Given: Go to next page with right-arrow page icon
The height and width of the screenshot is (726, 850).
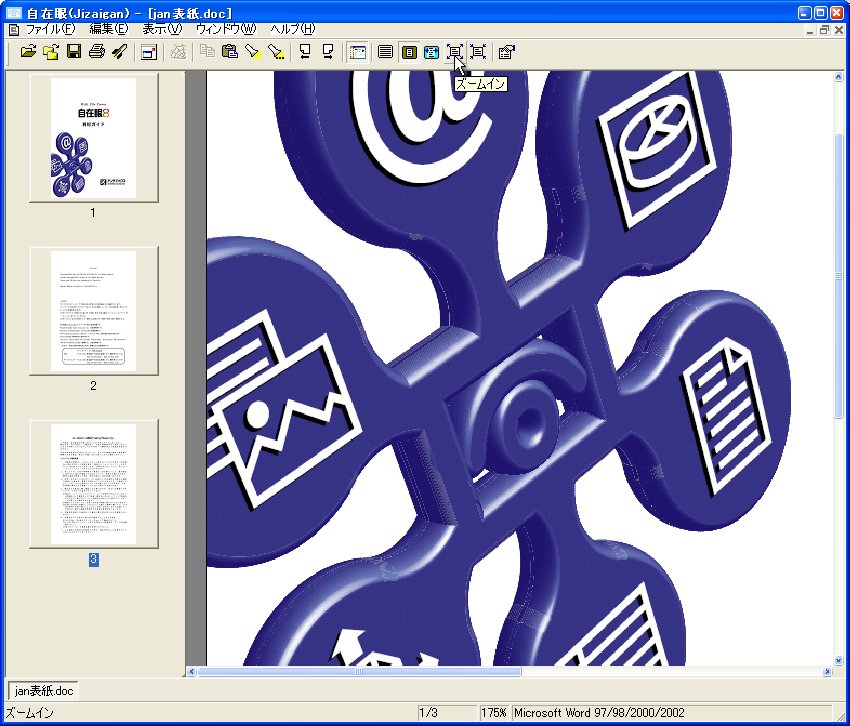Looking at the screenshot, I should point(328,52).
